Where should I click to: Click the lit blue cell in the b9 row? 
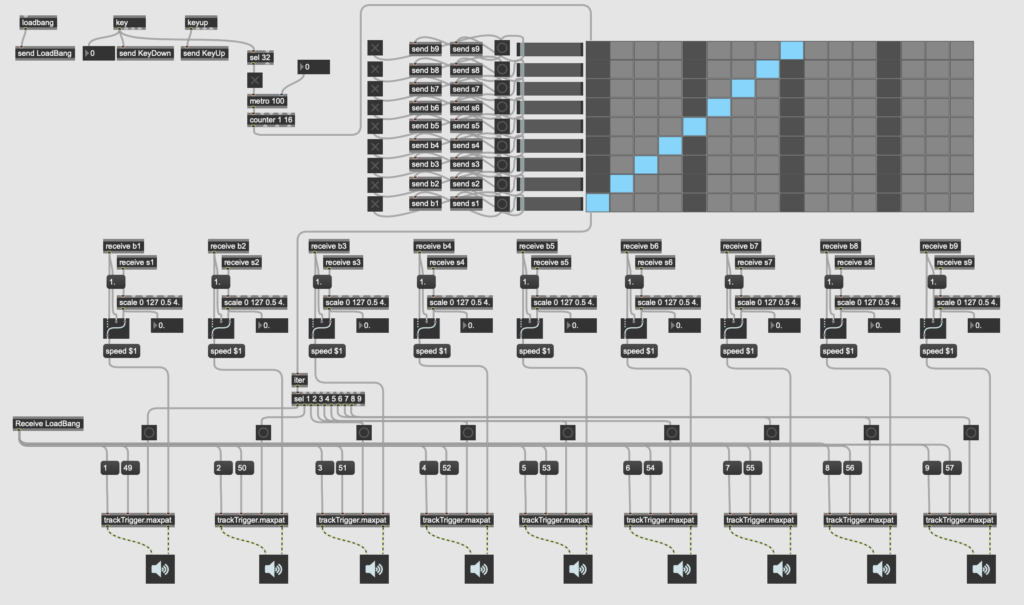click(x=792, y=50)
